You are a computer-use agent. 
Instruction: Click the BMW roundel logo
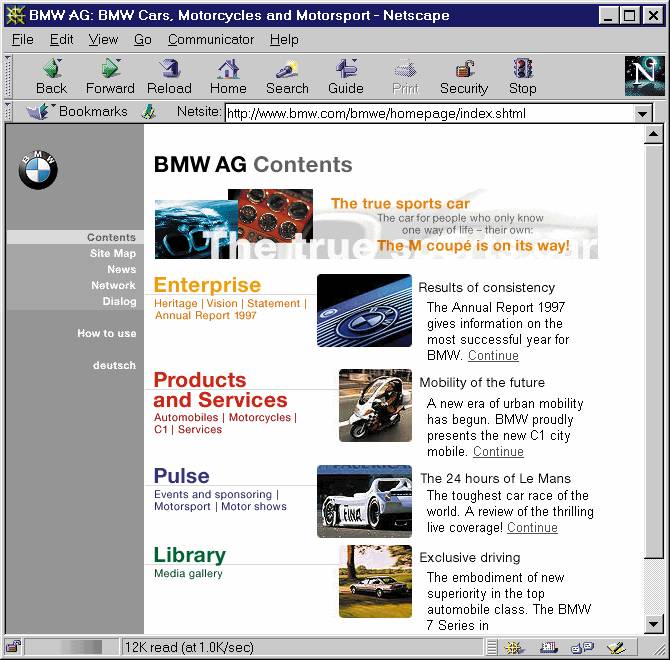click(x=38, y=170)
